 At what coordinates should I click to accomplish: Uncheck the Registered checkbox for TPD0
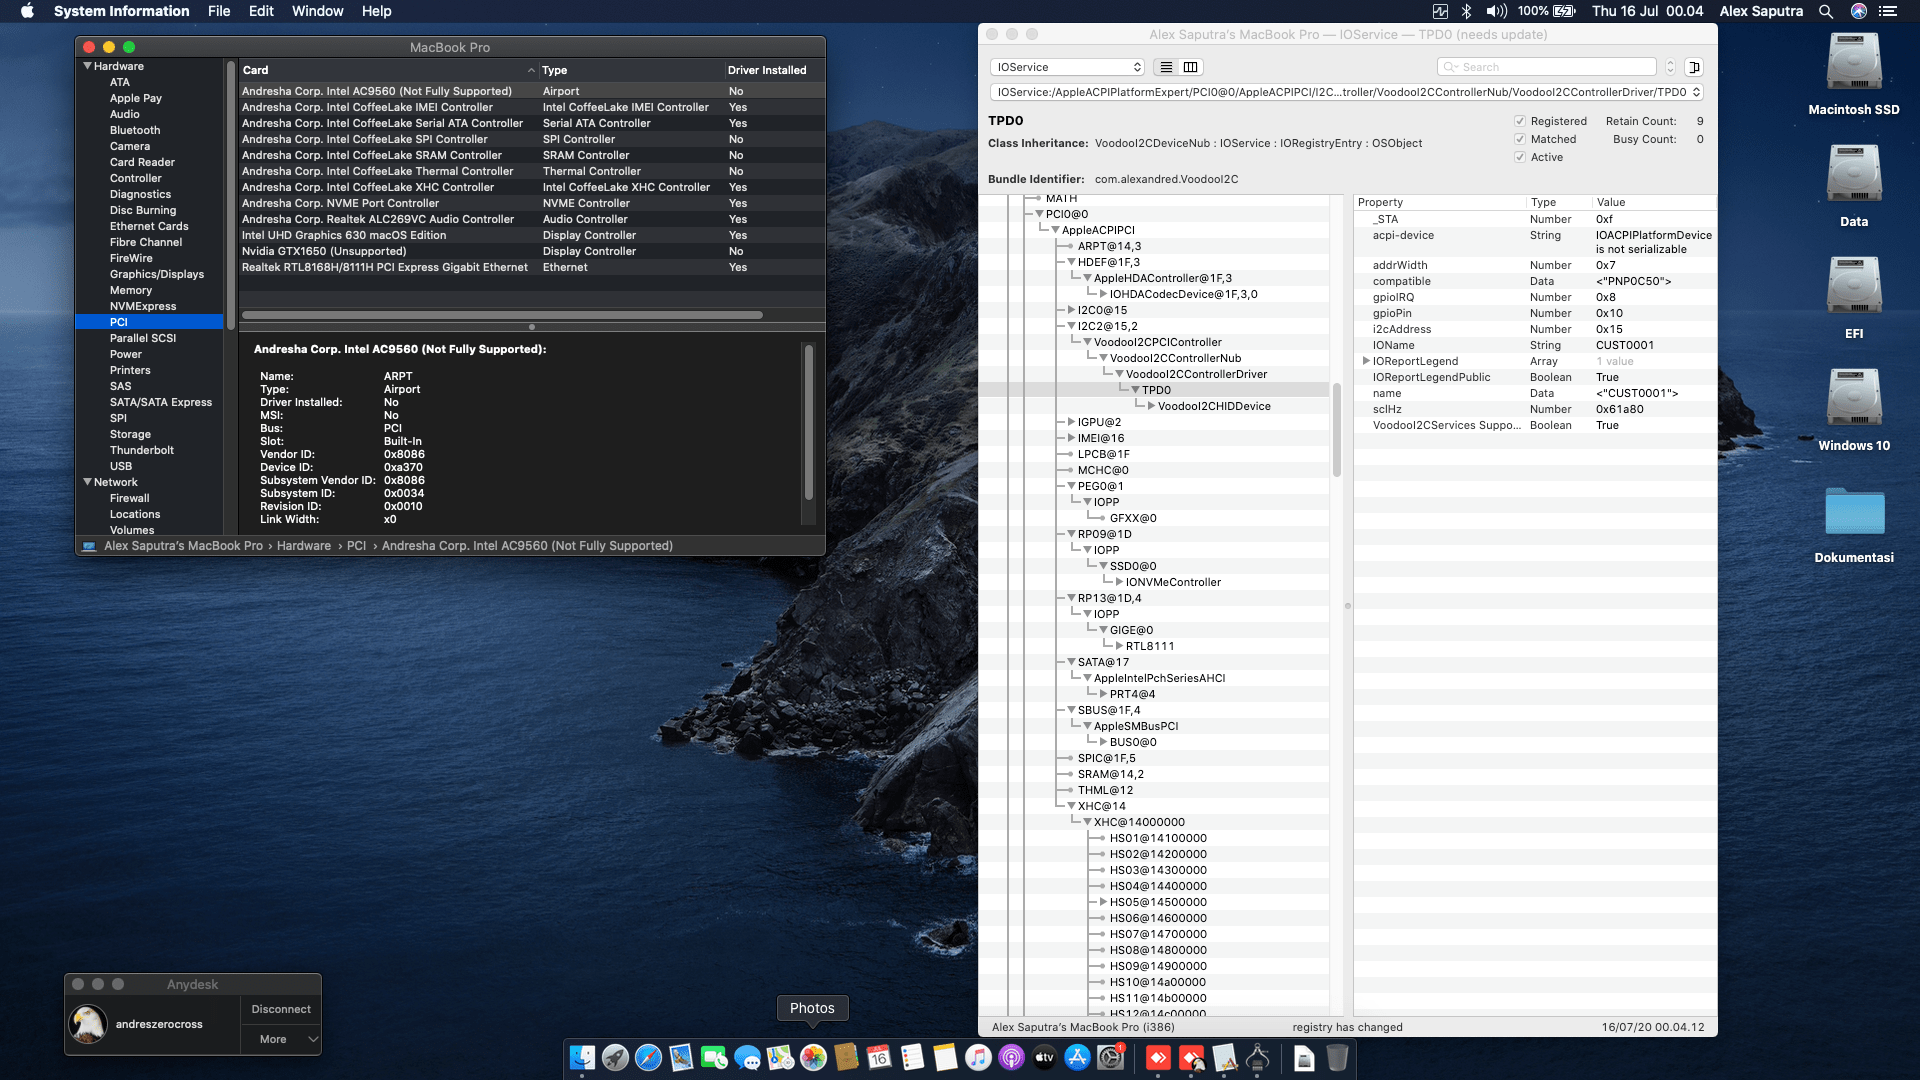1520,121
